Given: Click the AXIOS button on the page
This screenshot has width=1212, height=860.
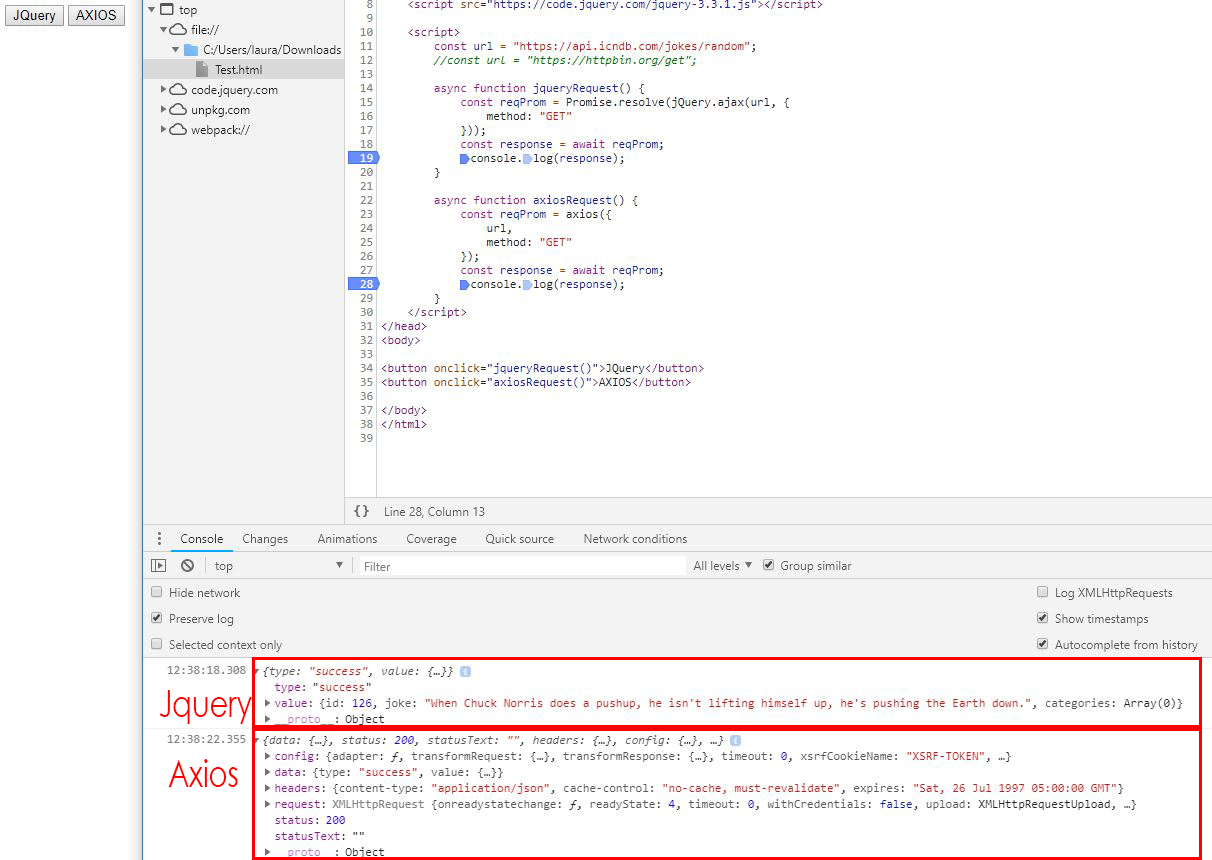Looking at the screenshot, I should pos(96,16).
